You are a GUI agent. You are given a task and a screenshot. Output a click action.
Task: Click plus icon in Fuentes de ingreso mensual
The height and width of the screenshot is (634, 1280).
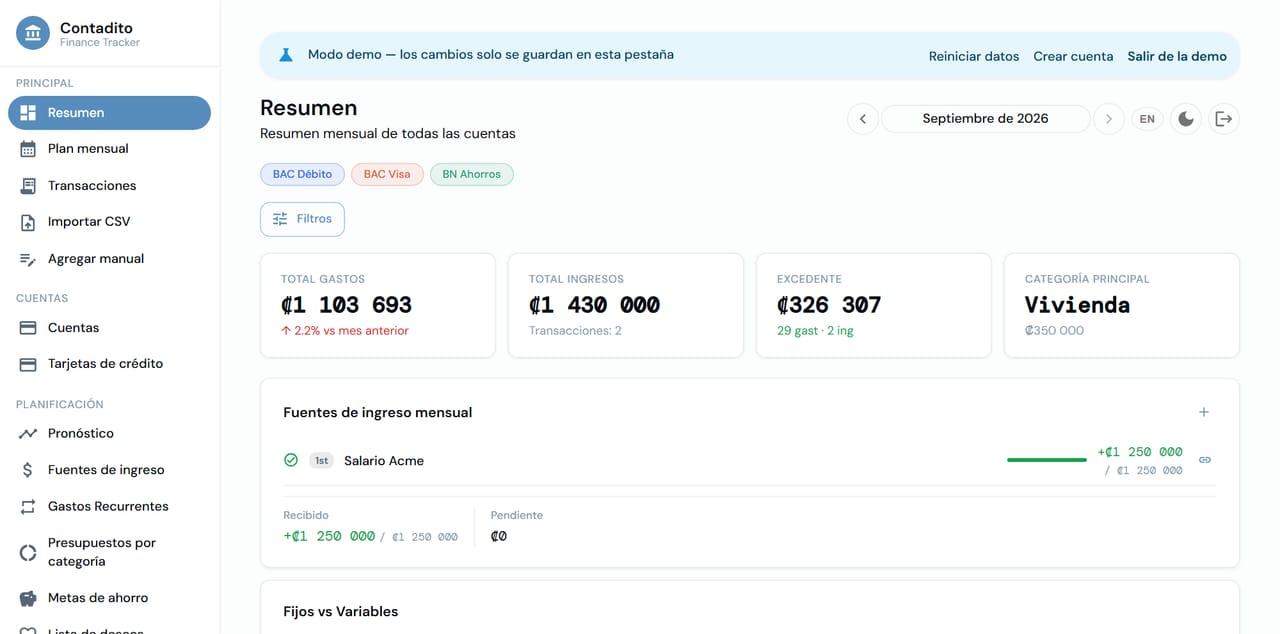[1204, 412]
